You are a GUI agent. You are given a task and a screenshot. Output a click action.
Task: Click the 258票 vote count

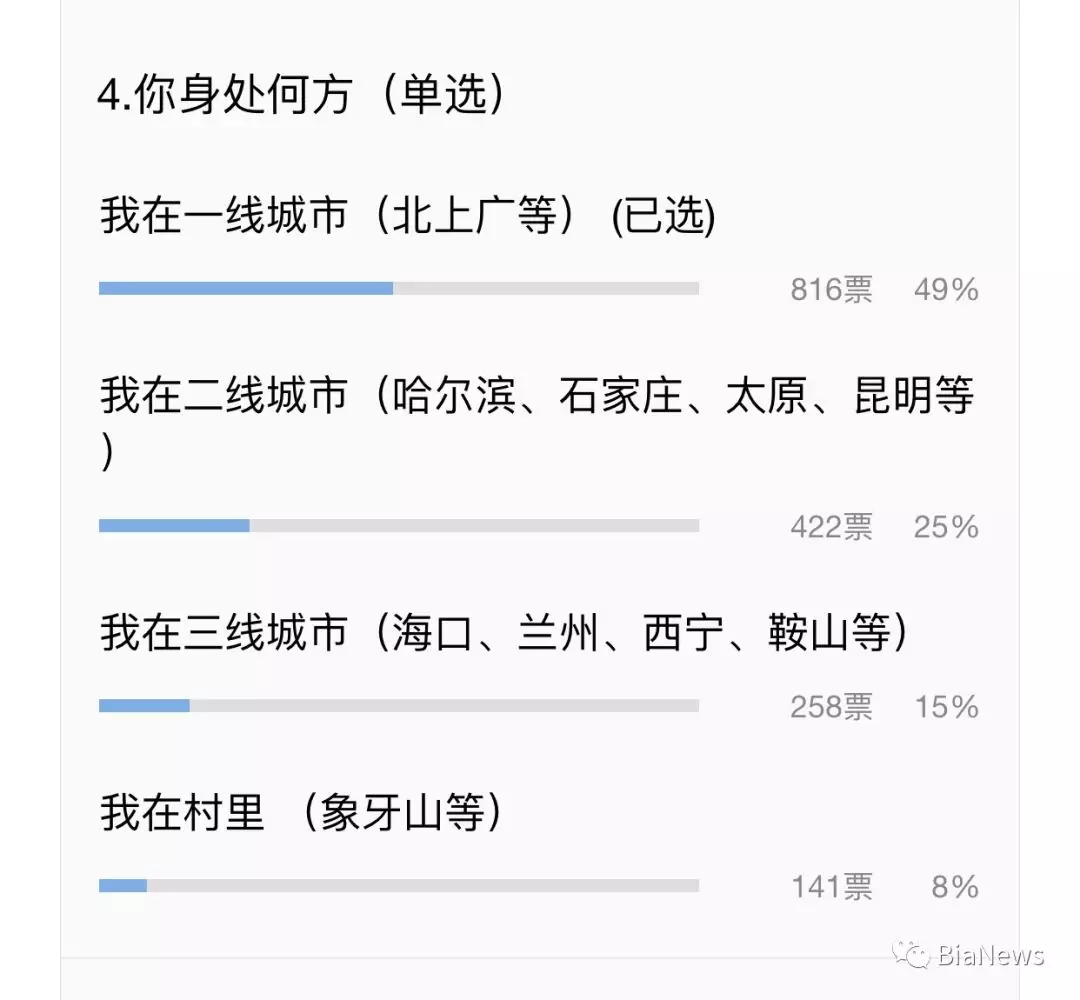pos(831,707)
